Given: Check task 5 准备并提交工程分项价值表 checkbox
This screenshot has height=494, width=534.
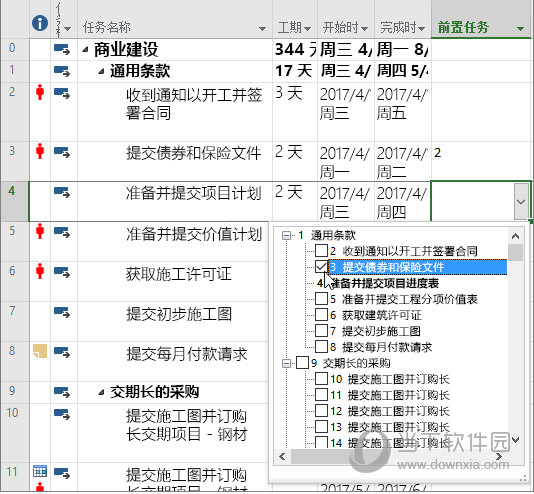Looking at the screenshot, I should 321,299.
